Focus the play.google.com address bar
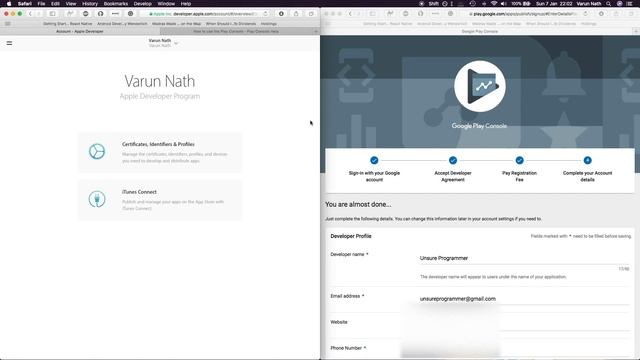 [x=524, y=13]
